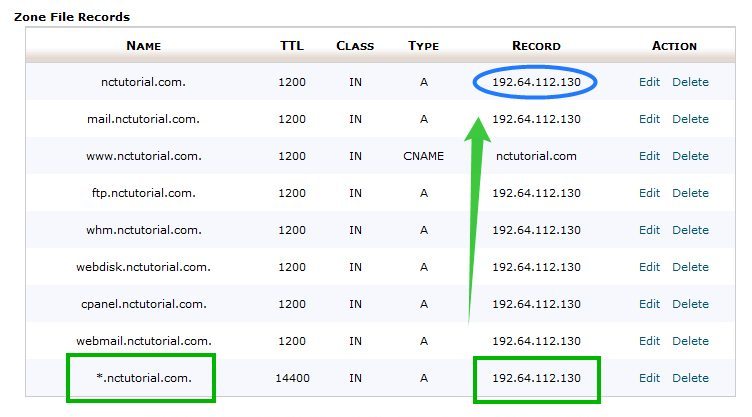Viewport: 752px width, 417px height.
Task: Edit the ftp.nctutorial.com. record
Action: [x=649, y=193]
